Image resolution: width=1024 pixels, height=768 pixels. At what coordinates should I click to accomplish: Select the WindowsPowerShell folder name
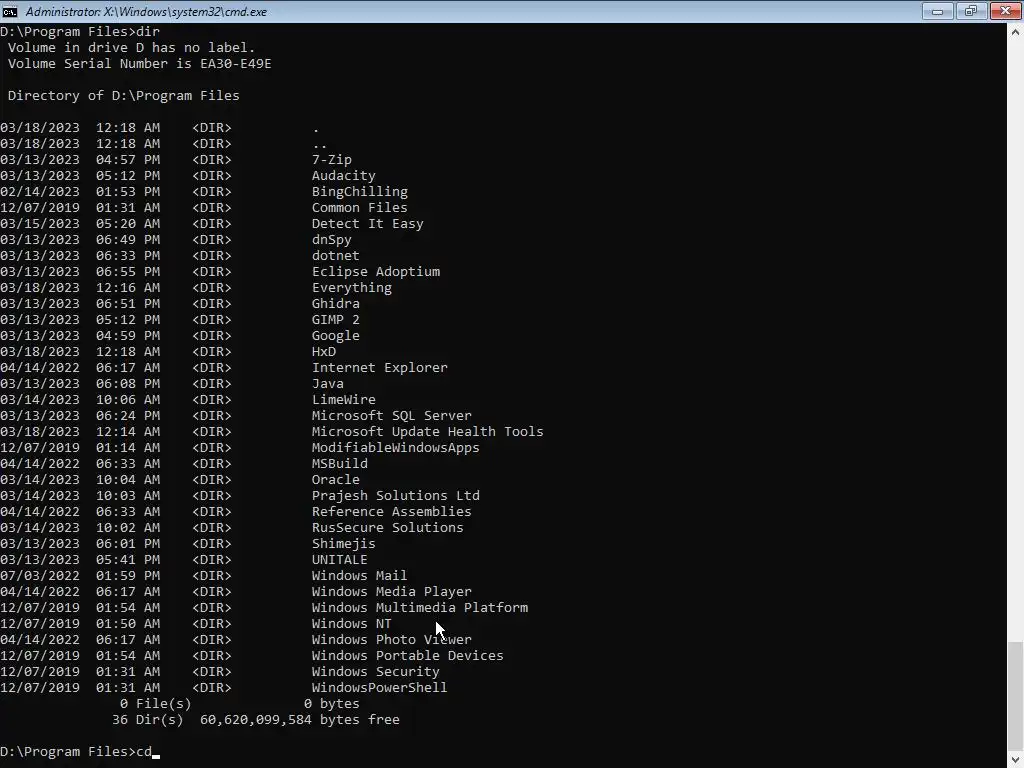point(380,688)
